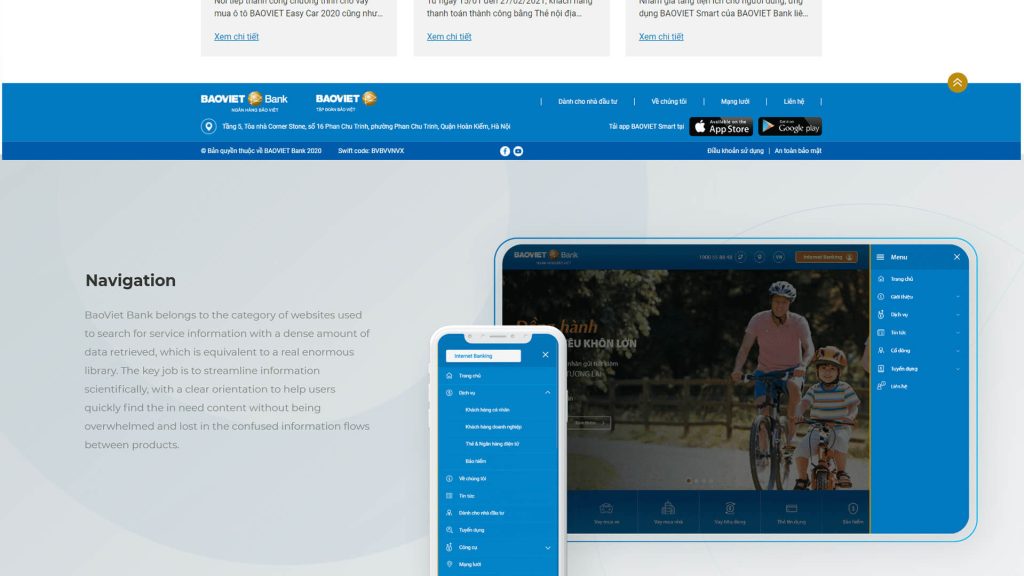Click the YouTube icon in the footer
1024x576 pixels.
pos(518,151)
